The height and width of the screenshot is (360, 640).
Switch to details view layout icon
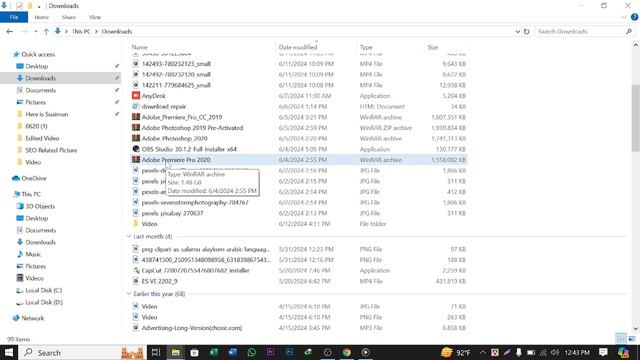[621, 338]
